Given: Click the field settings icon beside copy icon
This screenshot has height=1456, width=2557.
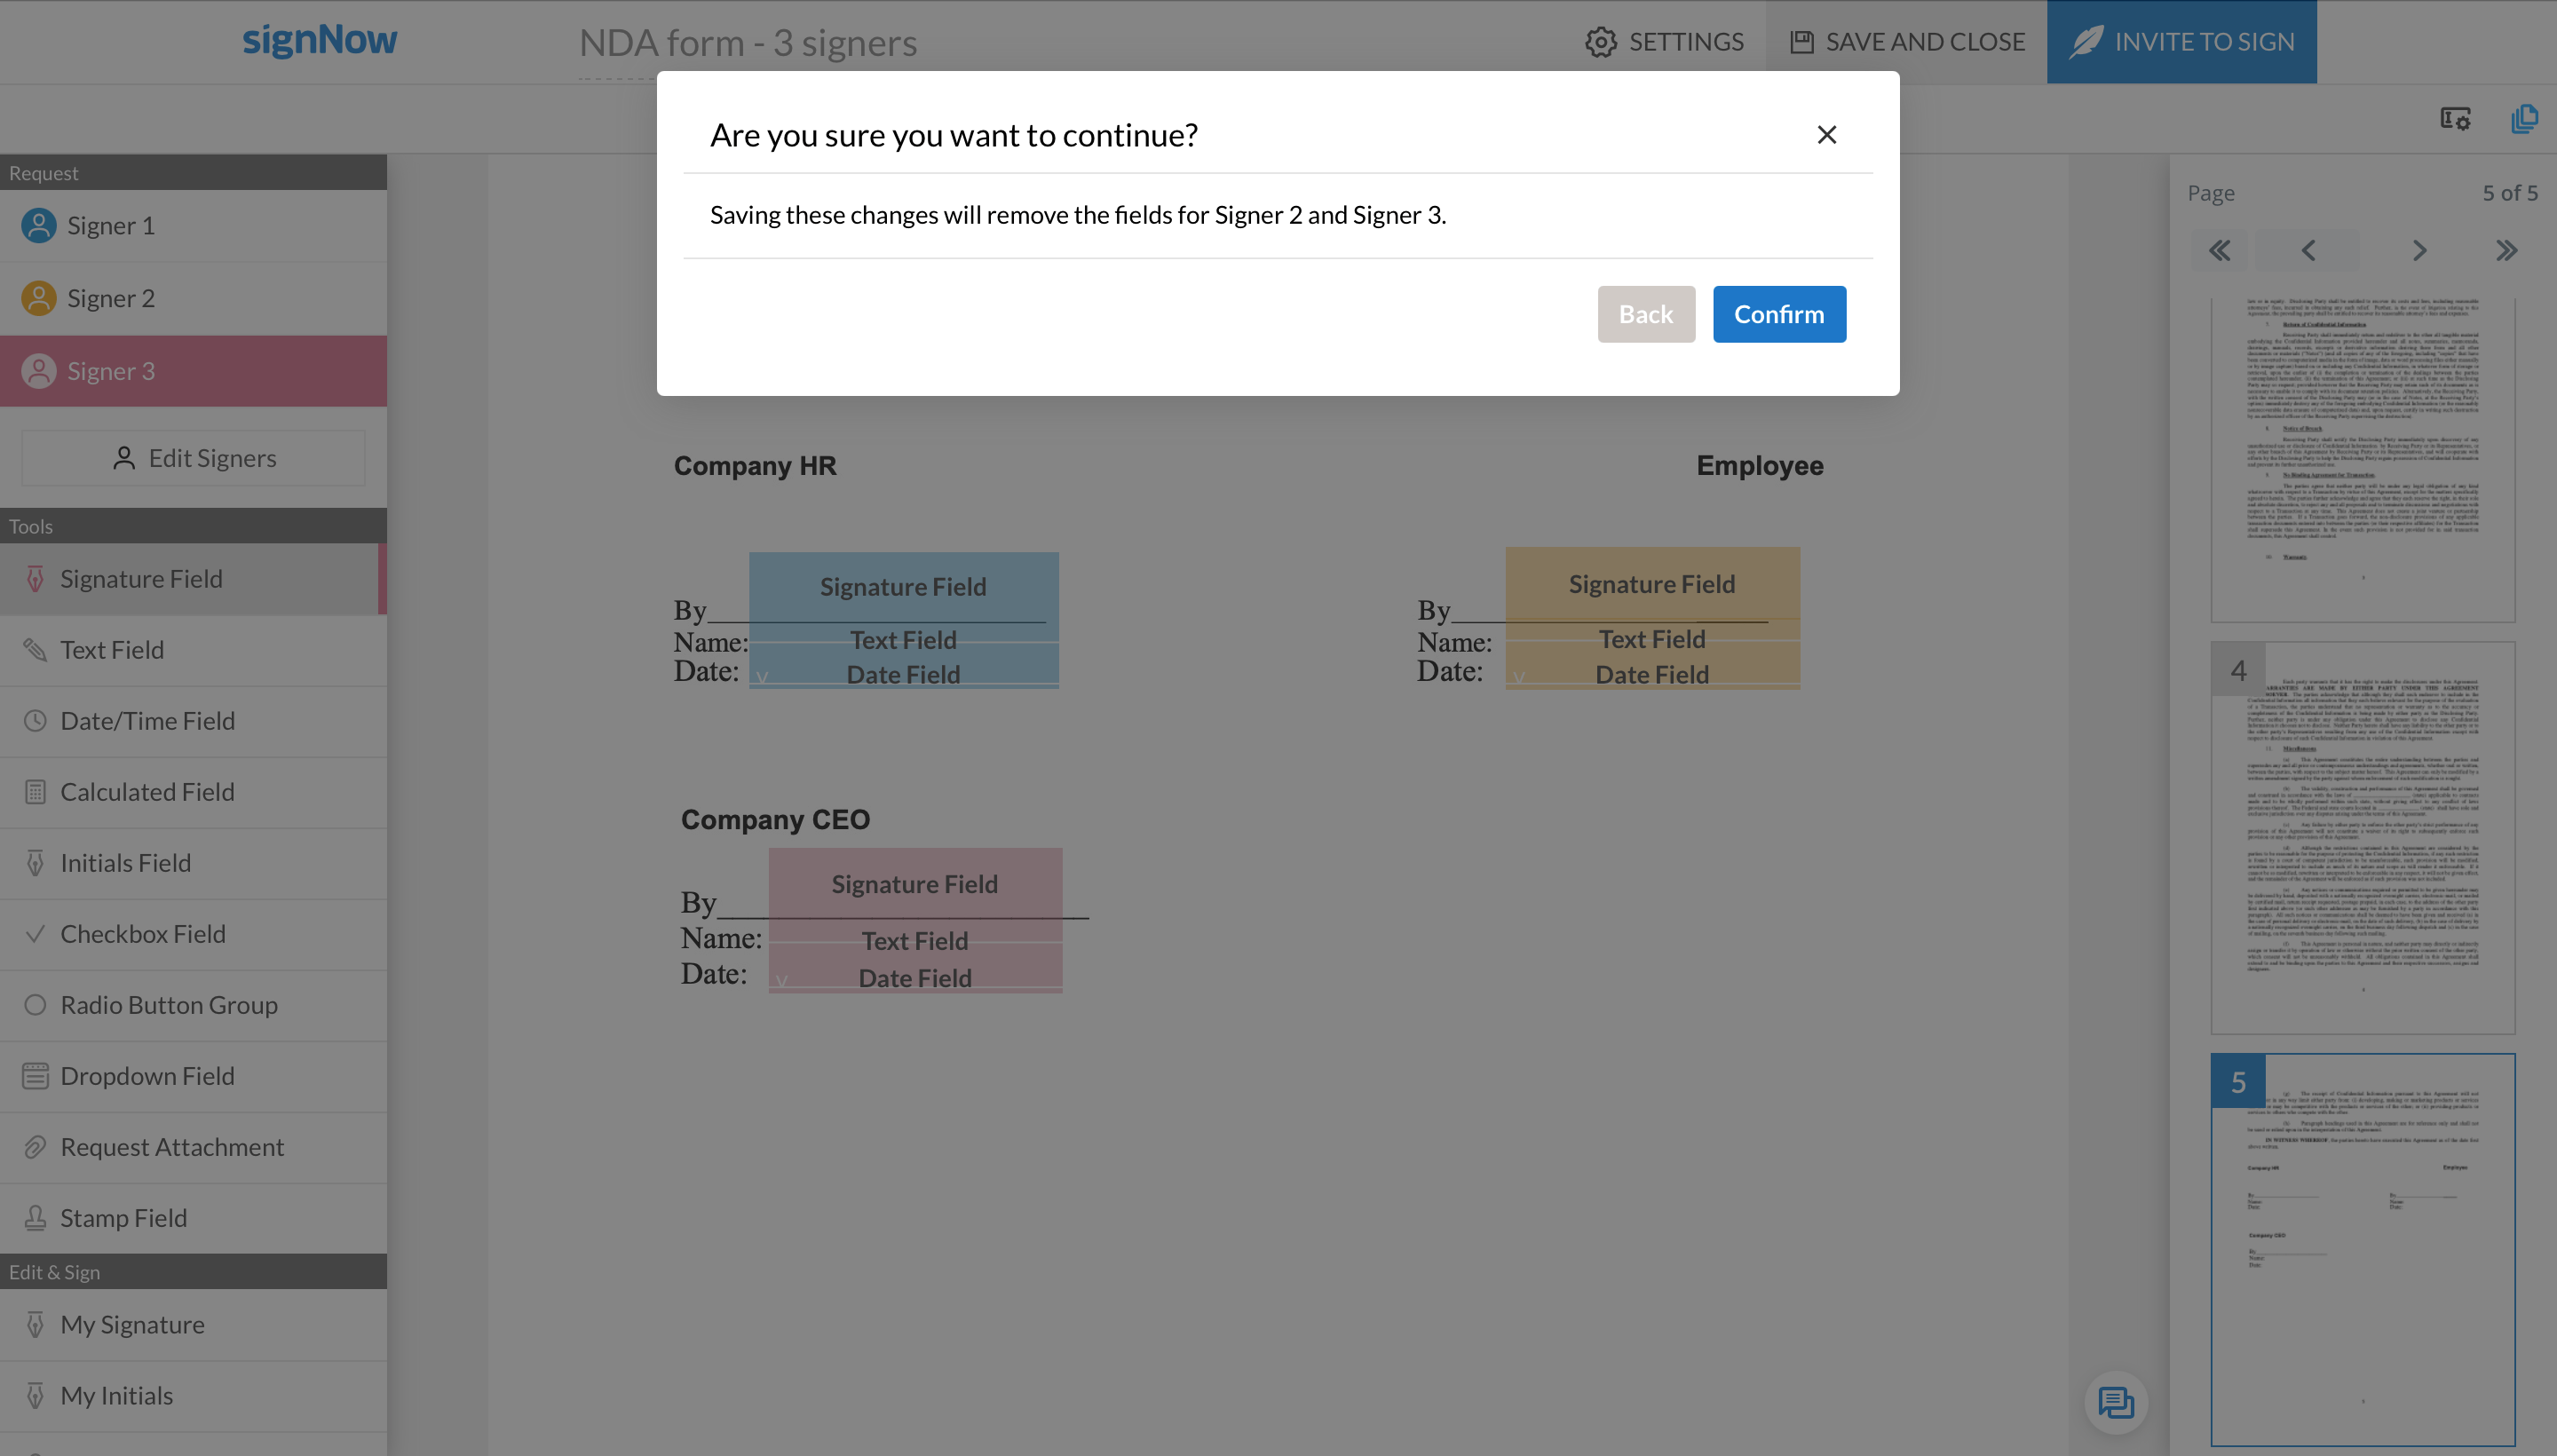Looking at the screenshot, I should [2454, 119].
